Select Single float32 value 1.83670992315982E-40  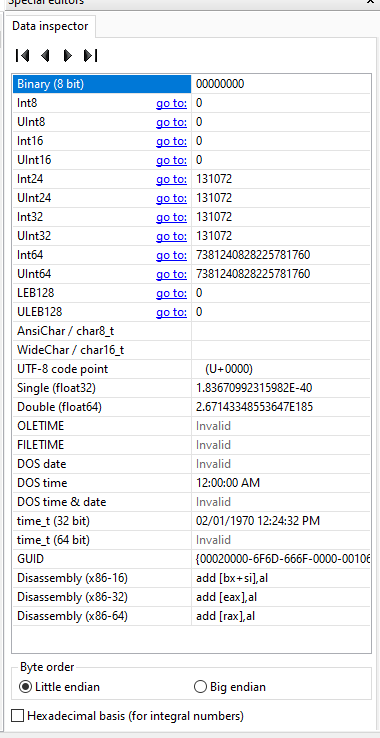[254, 388]
